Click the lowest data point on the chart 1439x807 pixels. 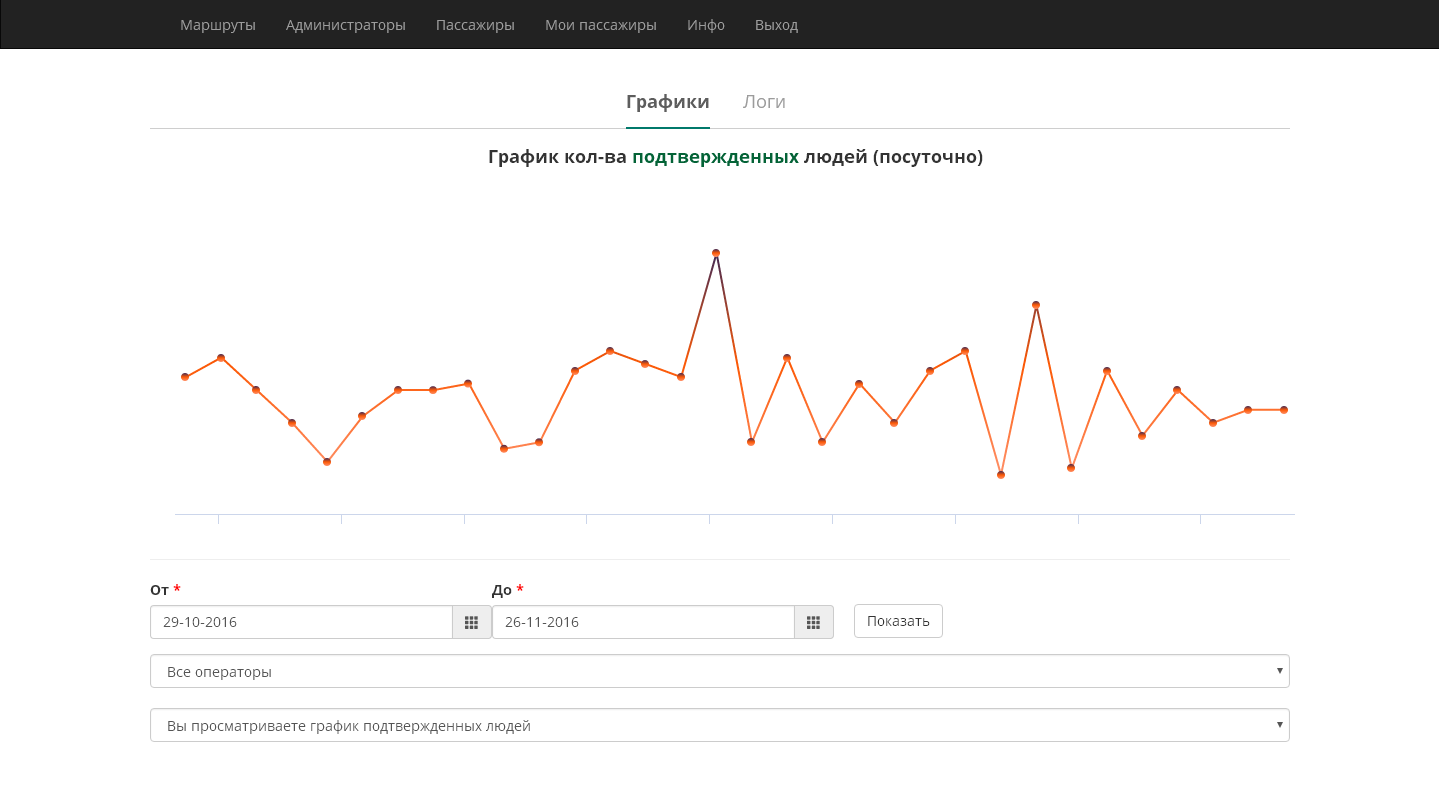coord(1000,475)
